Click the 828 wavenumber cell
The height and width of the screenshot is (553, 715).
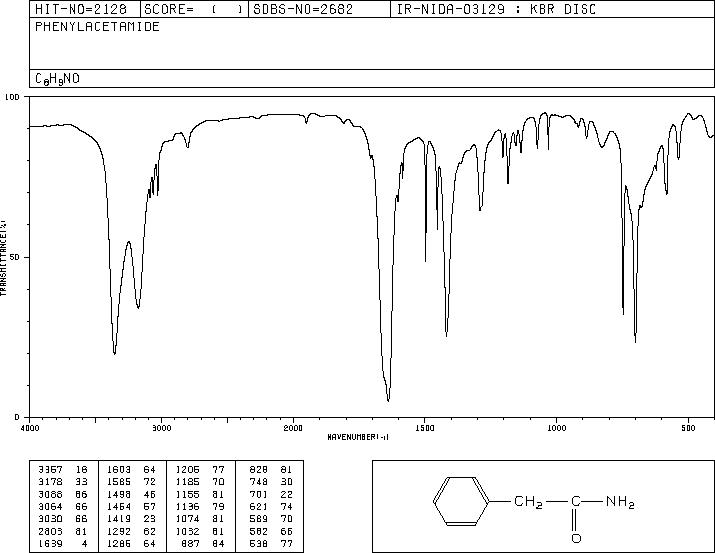tap(259, 470)
